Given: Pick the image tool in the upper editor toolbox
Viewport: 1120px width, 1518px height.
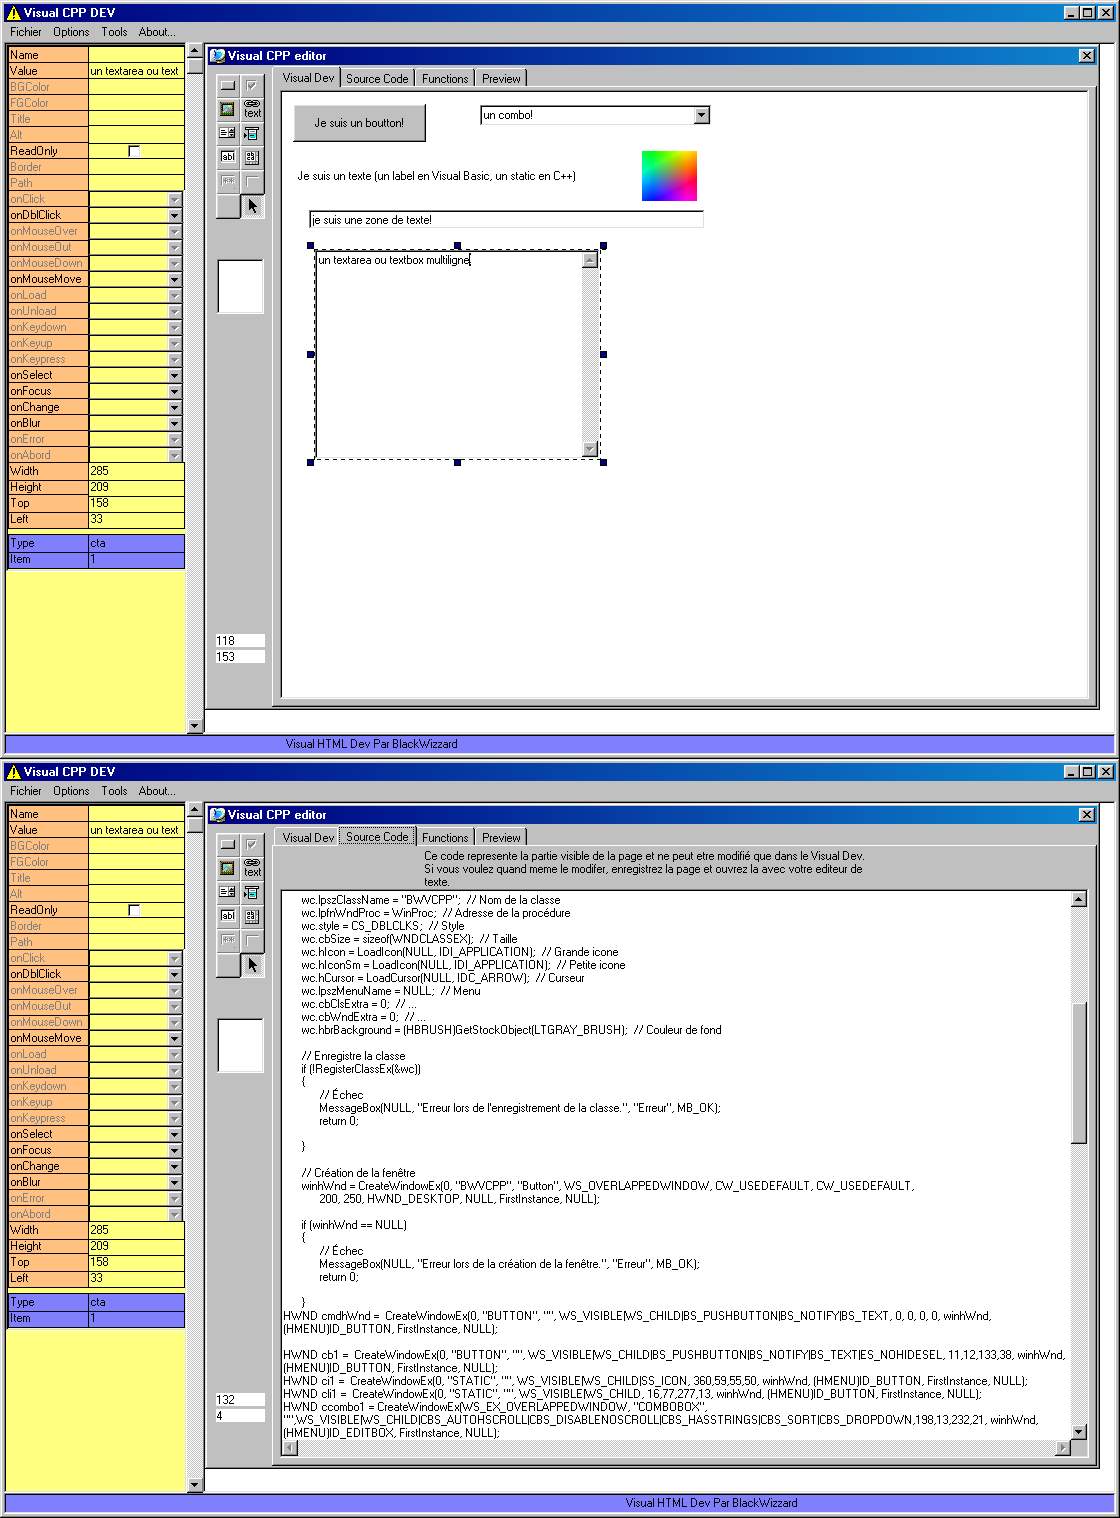Looking at the screenshot, I should pyautogui.click(x=228, y=109).
